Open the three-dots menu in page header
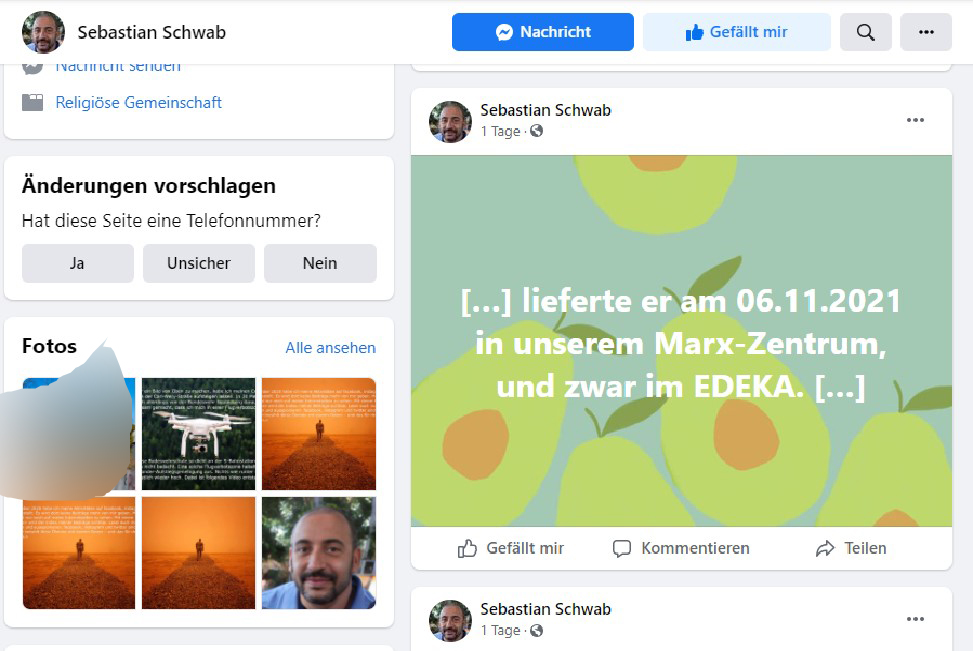 click(926, 32)
